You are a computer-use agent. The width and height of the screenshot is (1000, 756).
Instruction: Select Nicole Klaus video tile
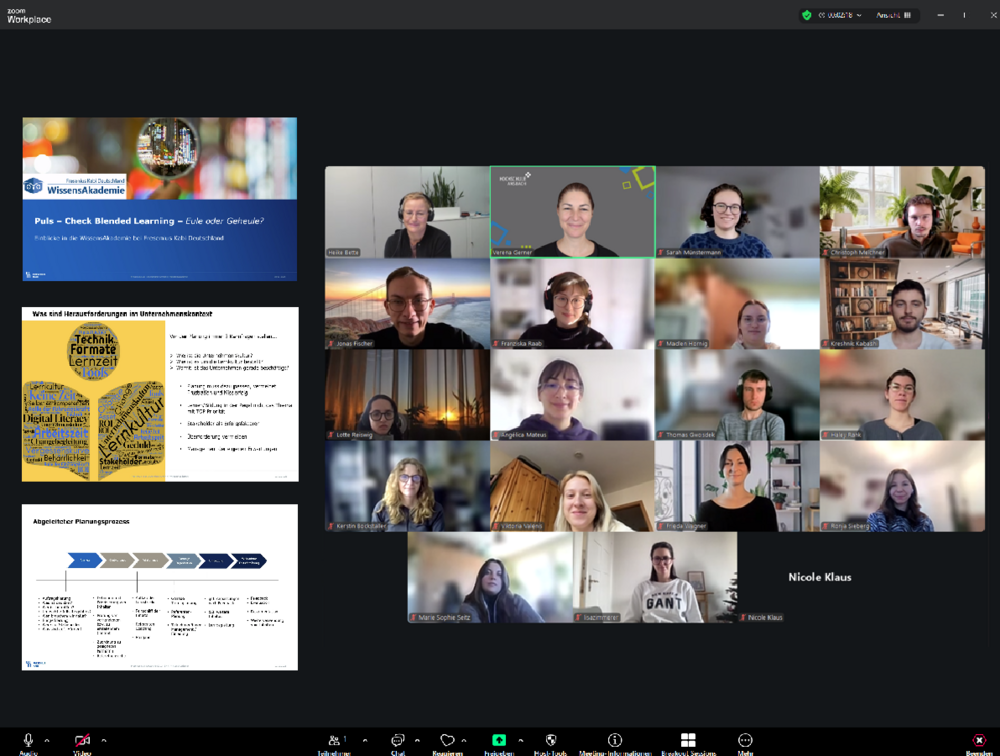pyautogui.click(x=819, y=577)
